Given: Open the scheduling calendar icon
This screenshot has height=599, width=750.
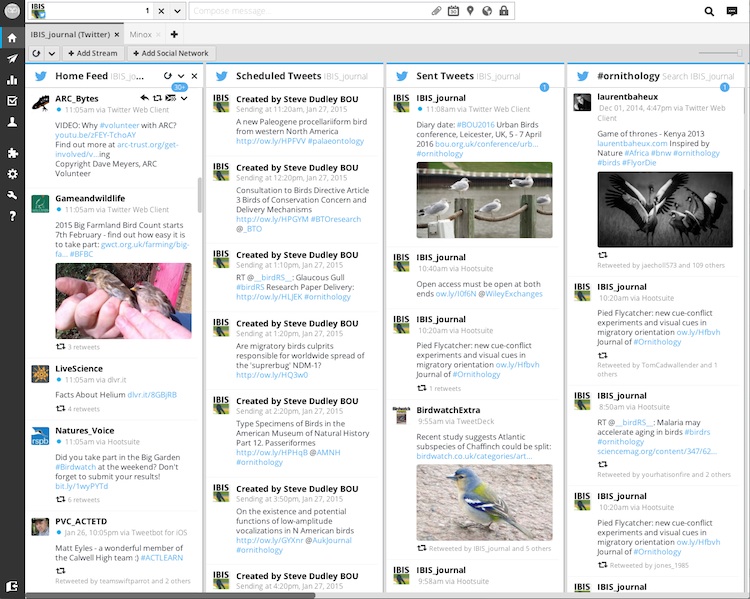Looking at the screenshot, I should pos(453,11).
